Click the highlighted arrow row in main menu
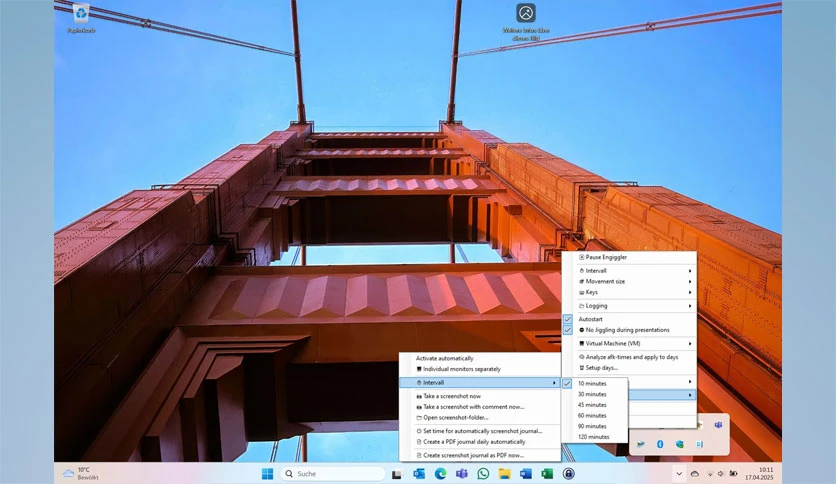Image resolution: width=836 pixels, height=484 pixels. 662,395
